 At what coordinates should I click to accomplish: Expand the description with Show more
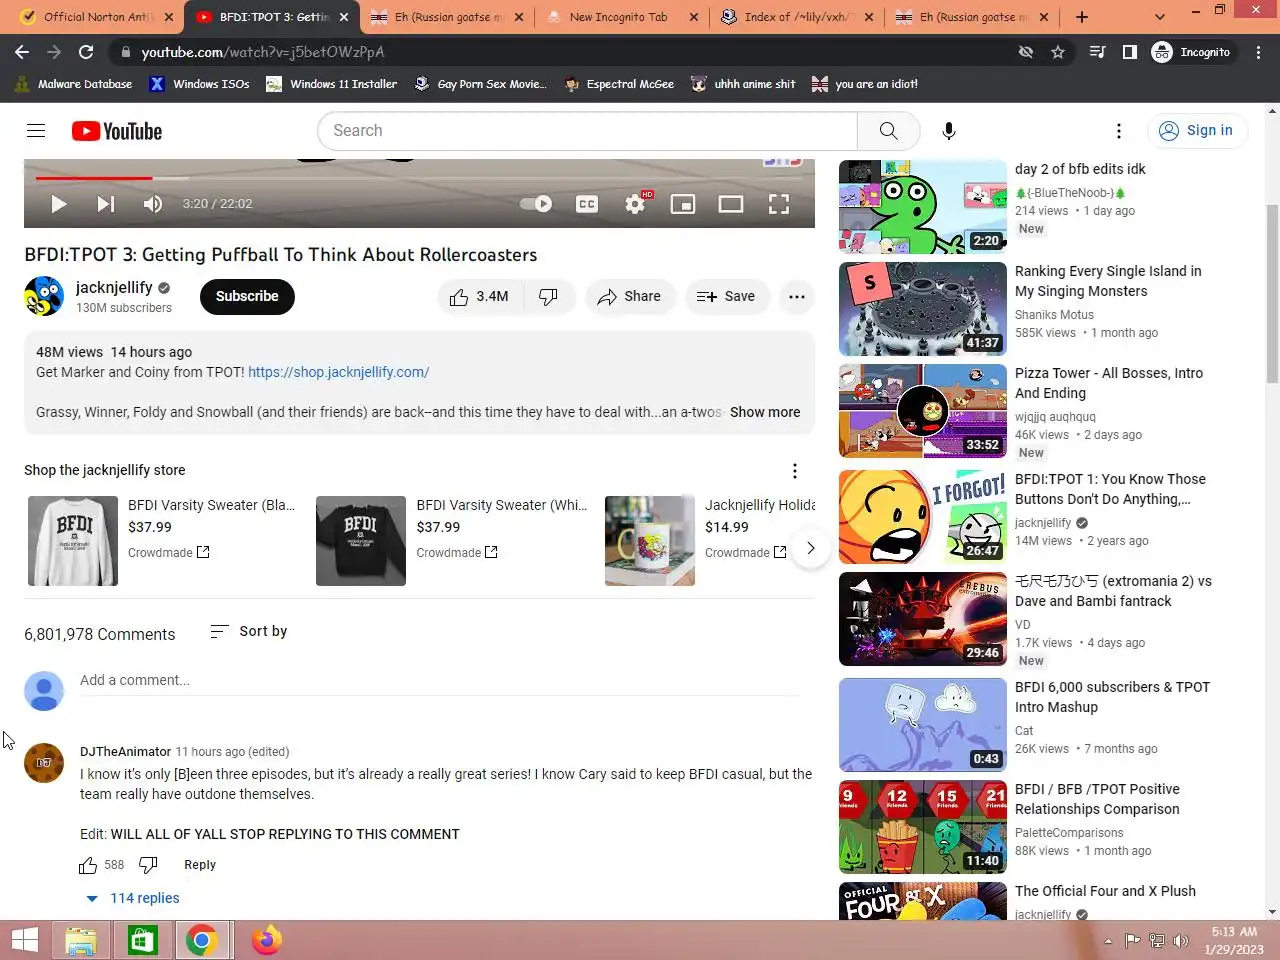pyautogui.click(x=765, y=412)
